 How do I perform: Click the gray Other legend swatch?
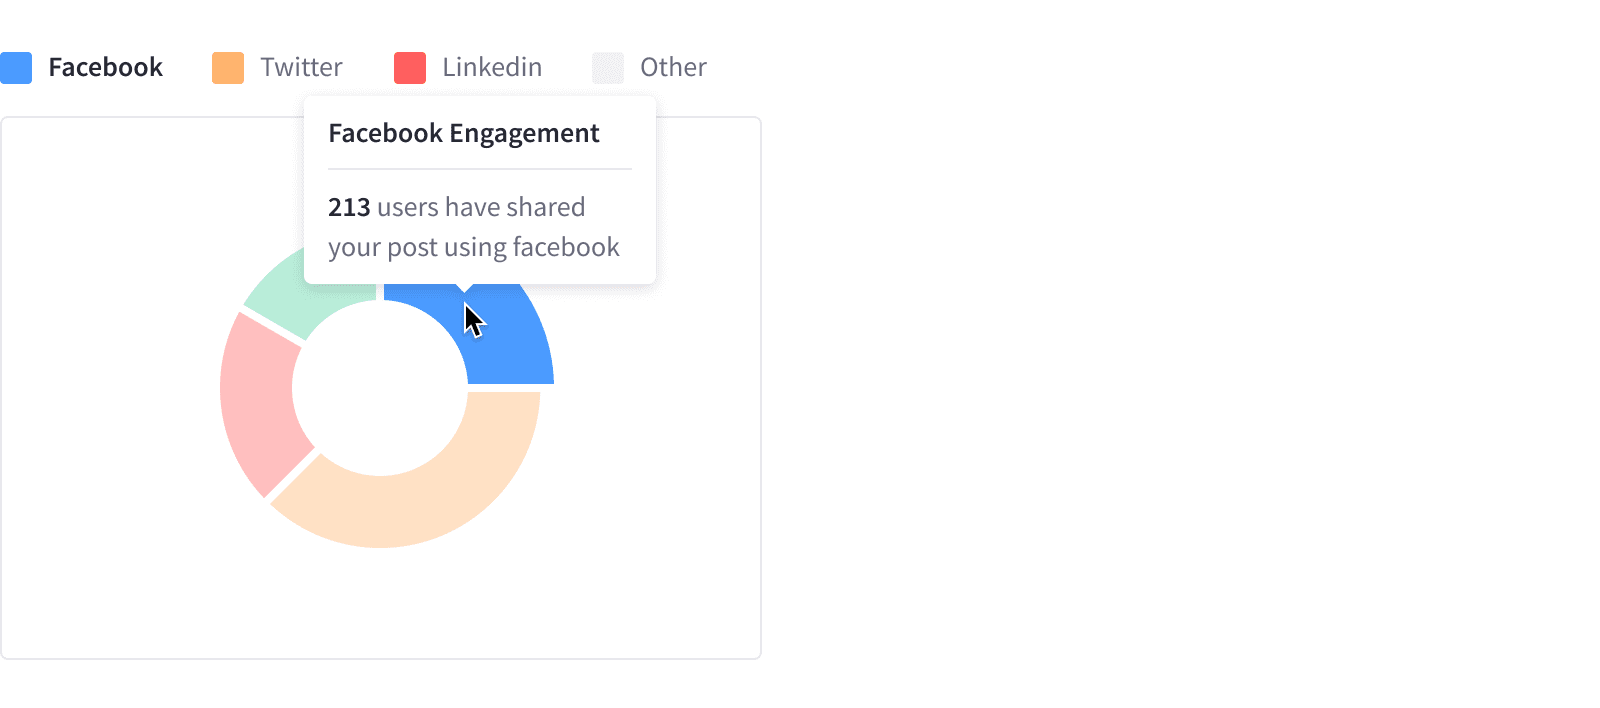pyautogui.click(x=608, y=68)
